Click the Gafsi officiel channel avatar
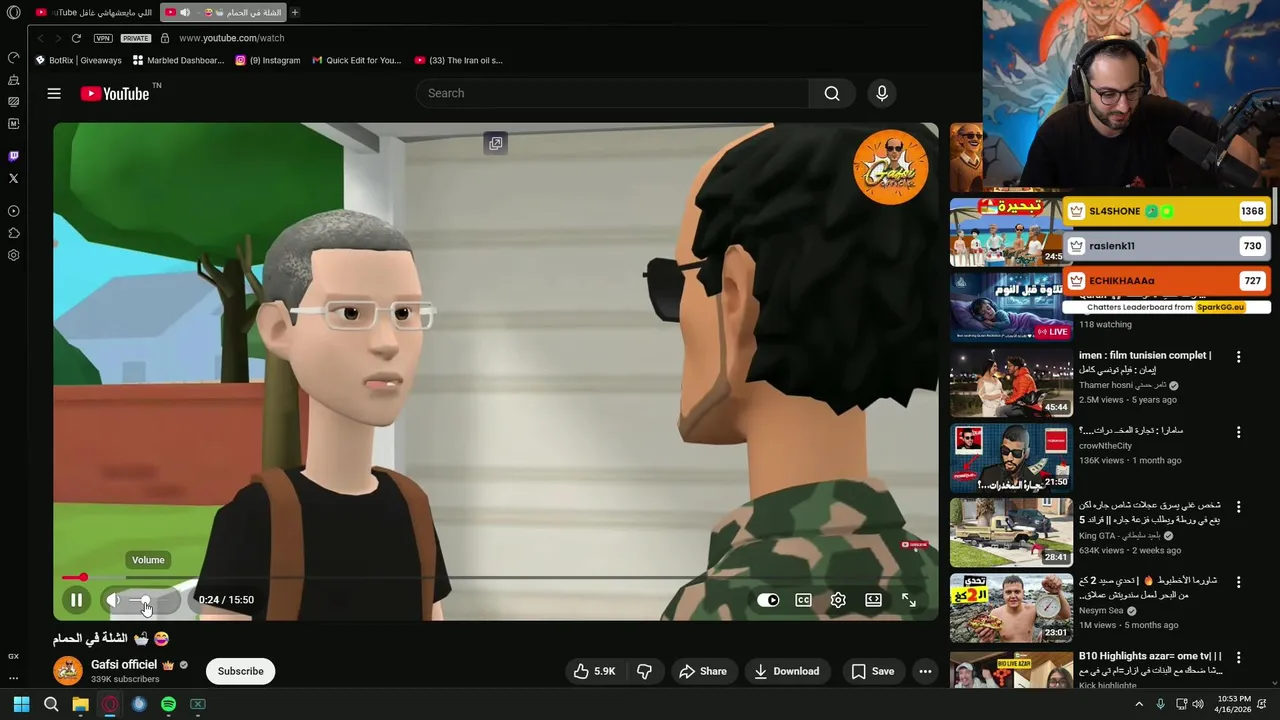Image resolution: width=1280 pixels, height=720 pixels. tap(68, 670)
